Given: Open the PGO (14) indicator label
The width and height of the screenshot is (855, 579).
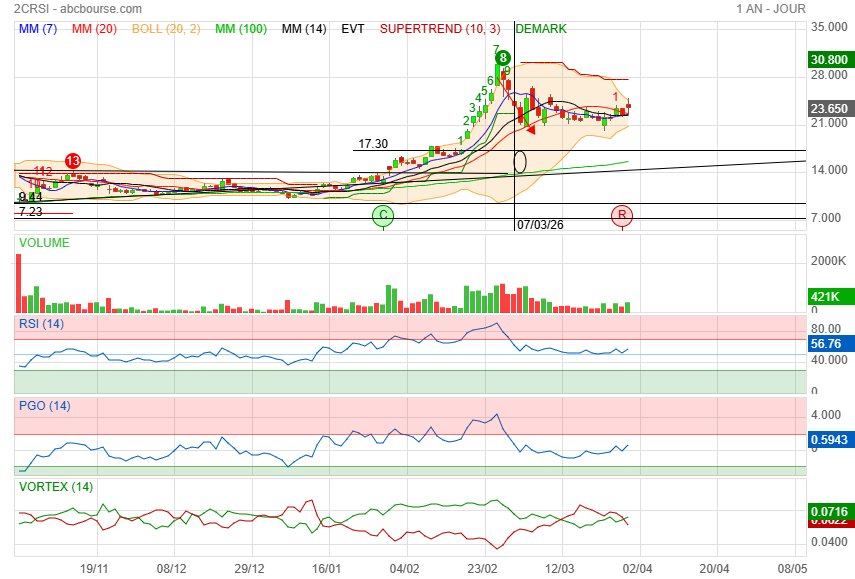Looking at the screenshot, I should (44, 406).
